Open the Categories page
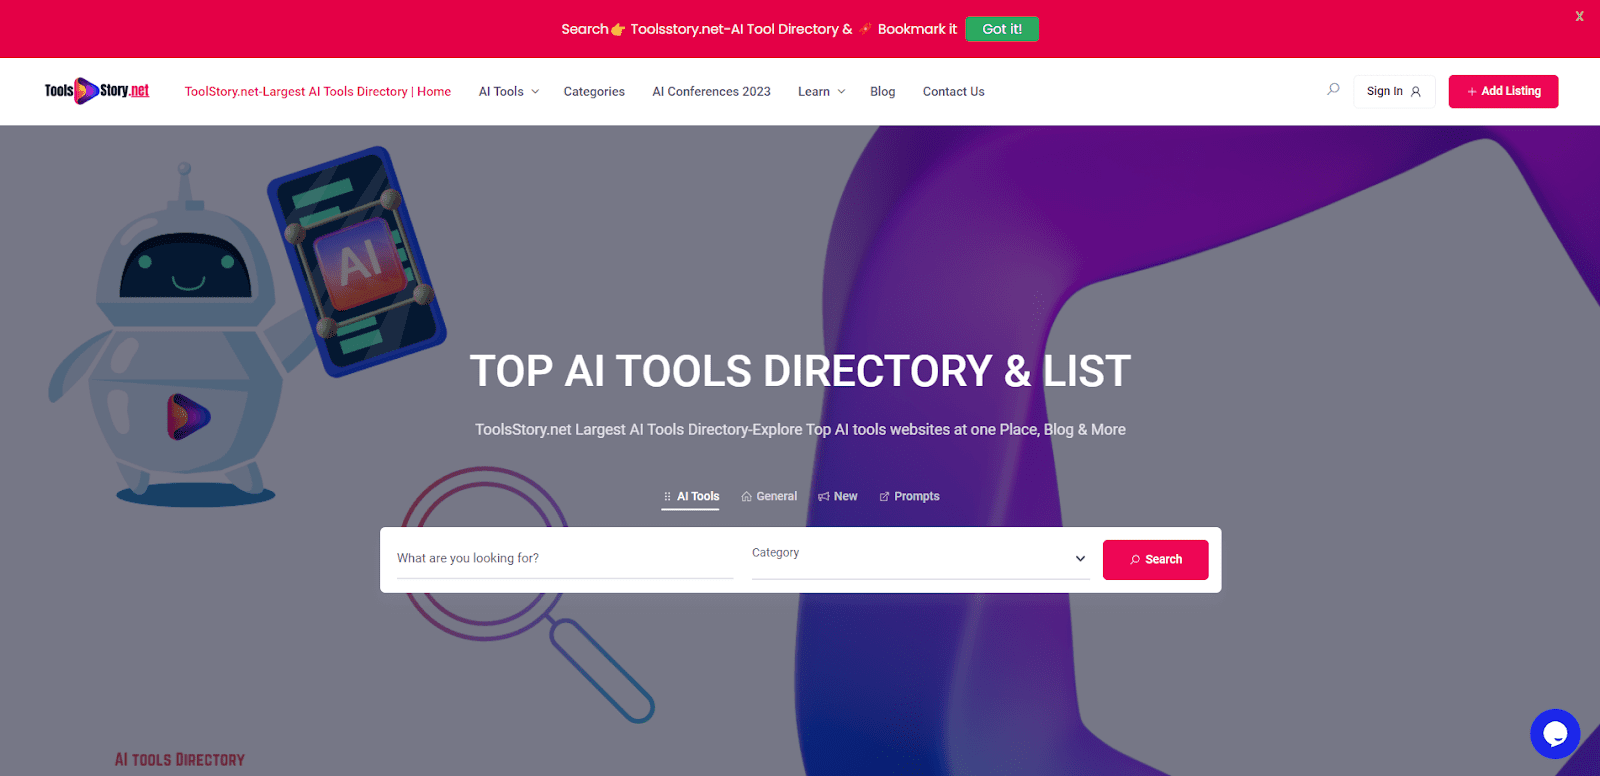Image resolution: width=1600 pixels, height=776 pixels. 594,91
